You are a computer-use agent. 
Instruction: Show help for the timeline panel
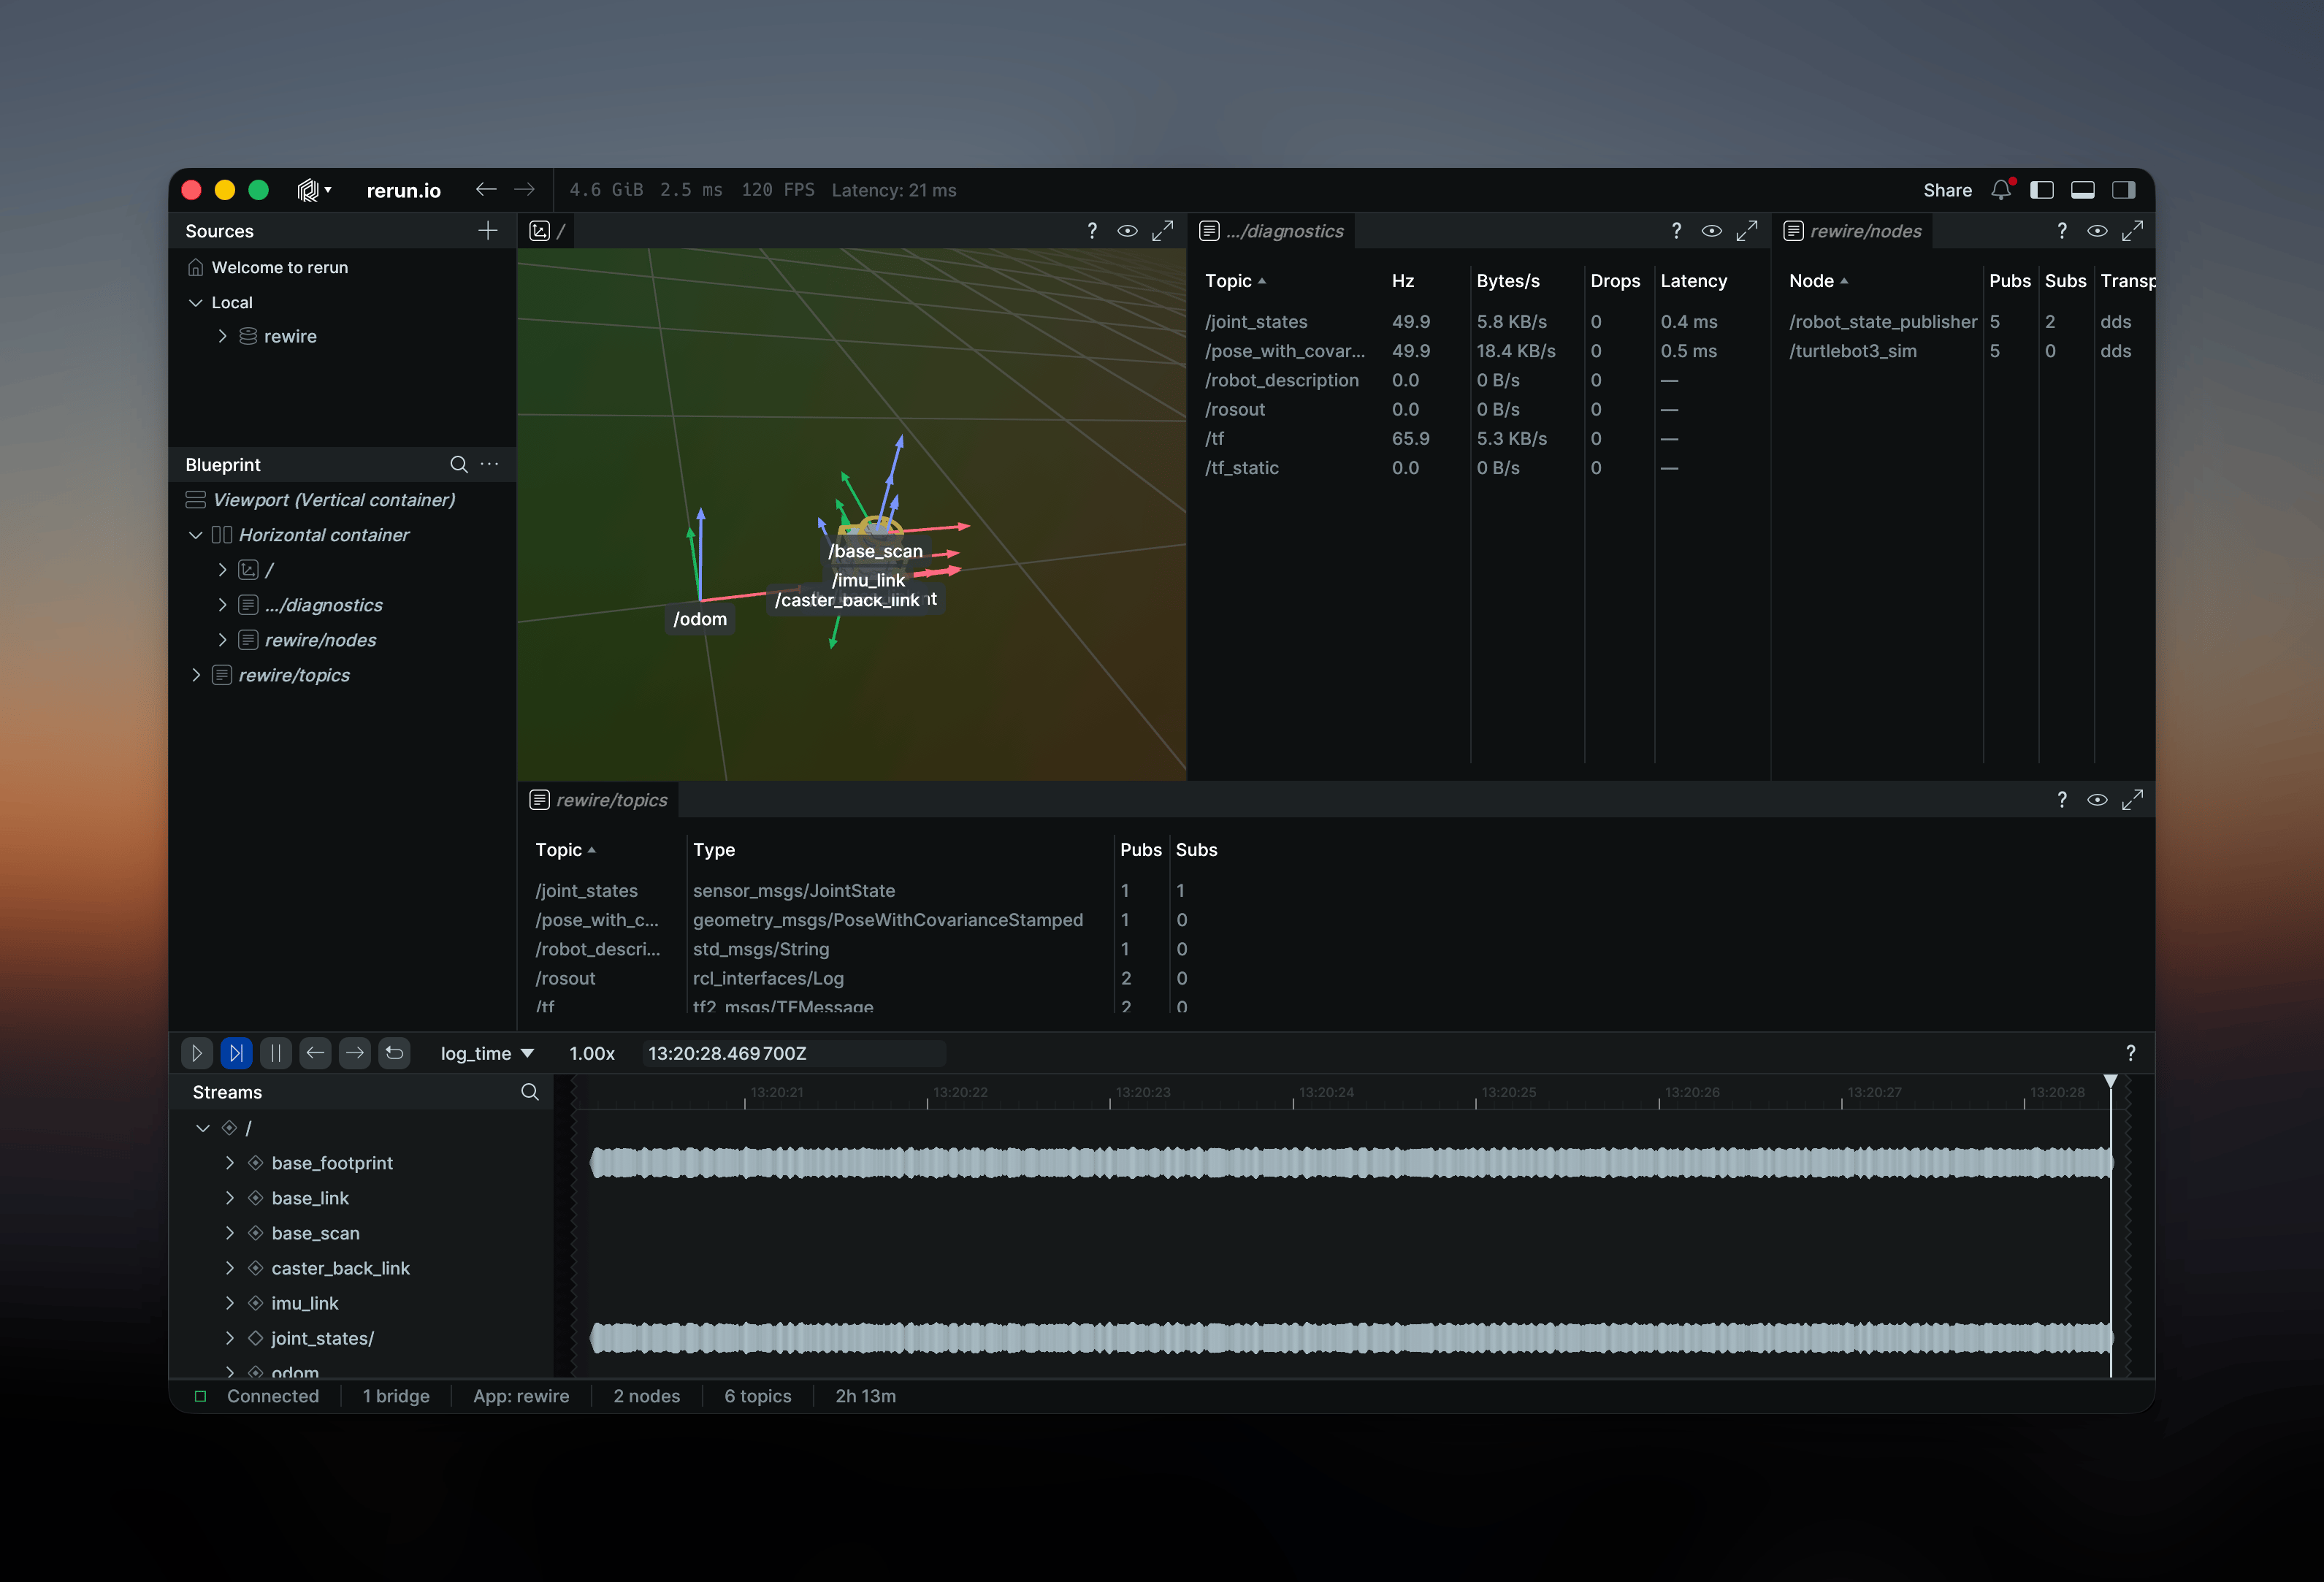point(2130,1053)
